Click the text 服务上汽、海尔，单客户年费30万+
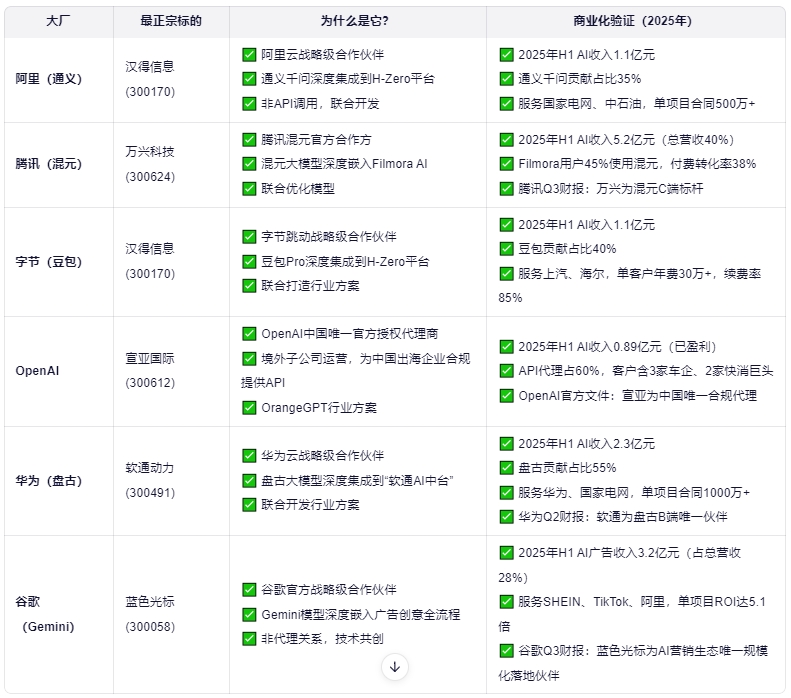This screenshot has width=791, height=698. point(615,273)
